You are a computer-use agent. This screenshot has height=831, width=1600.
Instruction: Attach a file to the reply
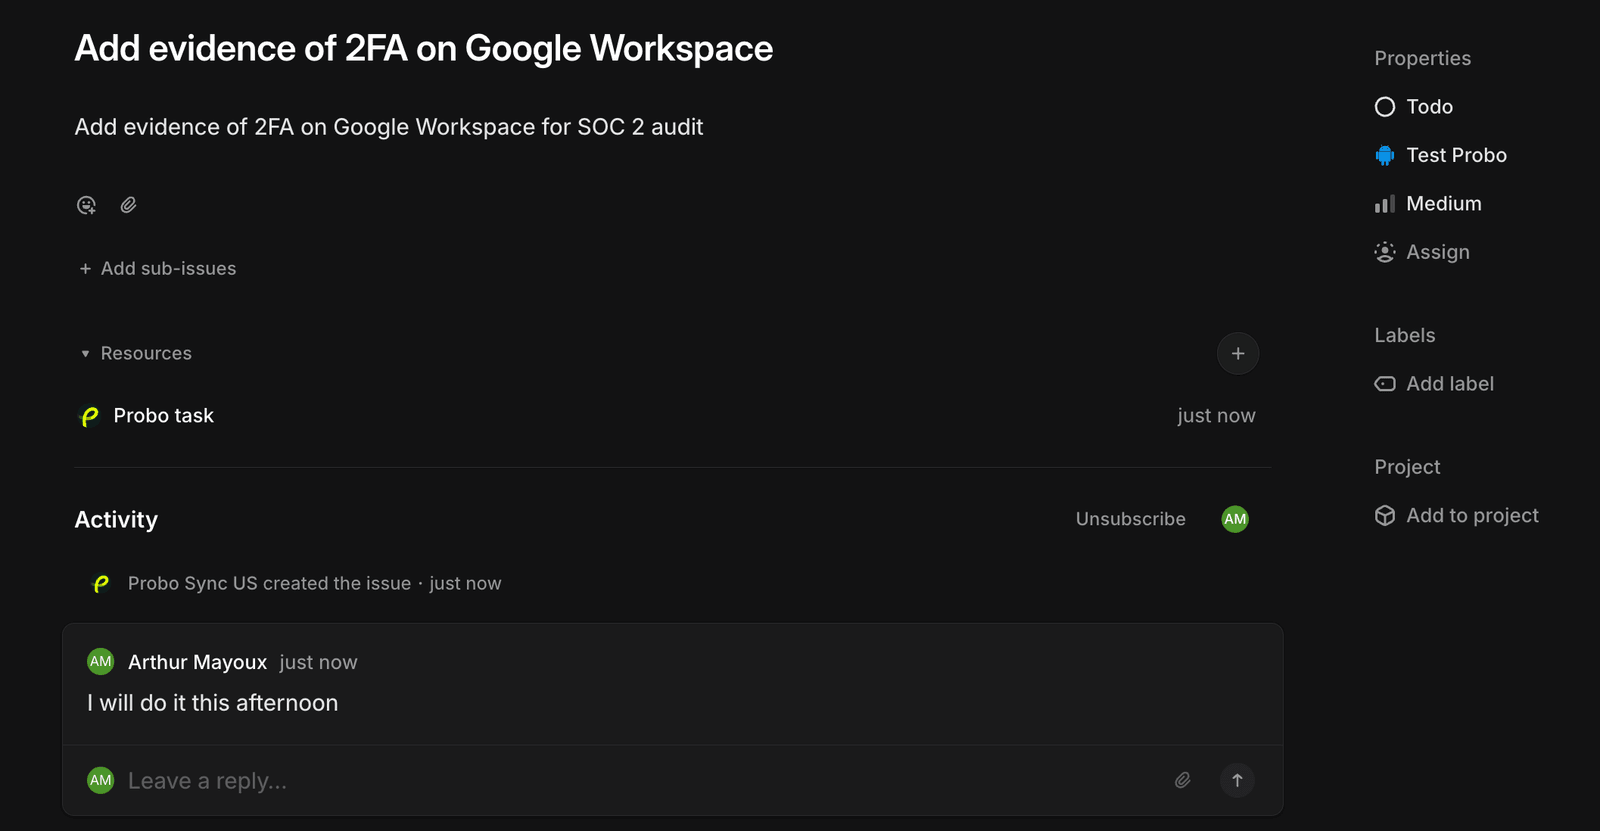[x=1183, y=780]
